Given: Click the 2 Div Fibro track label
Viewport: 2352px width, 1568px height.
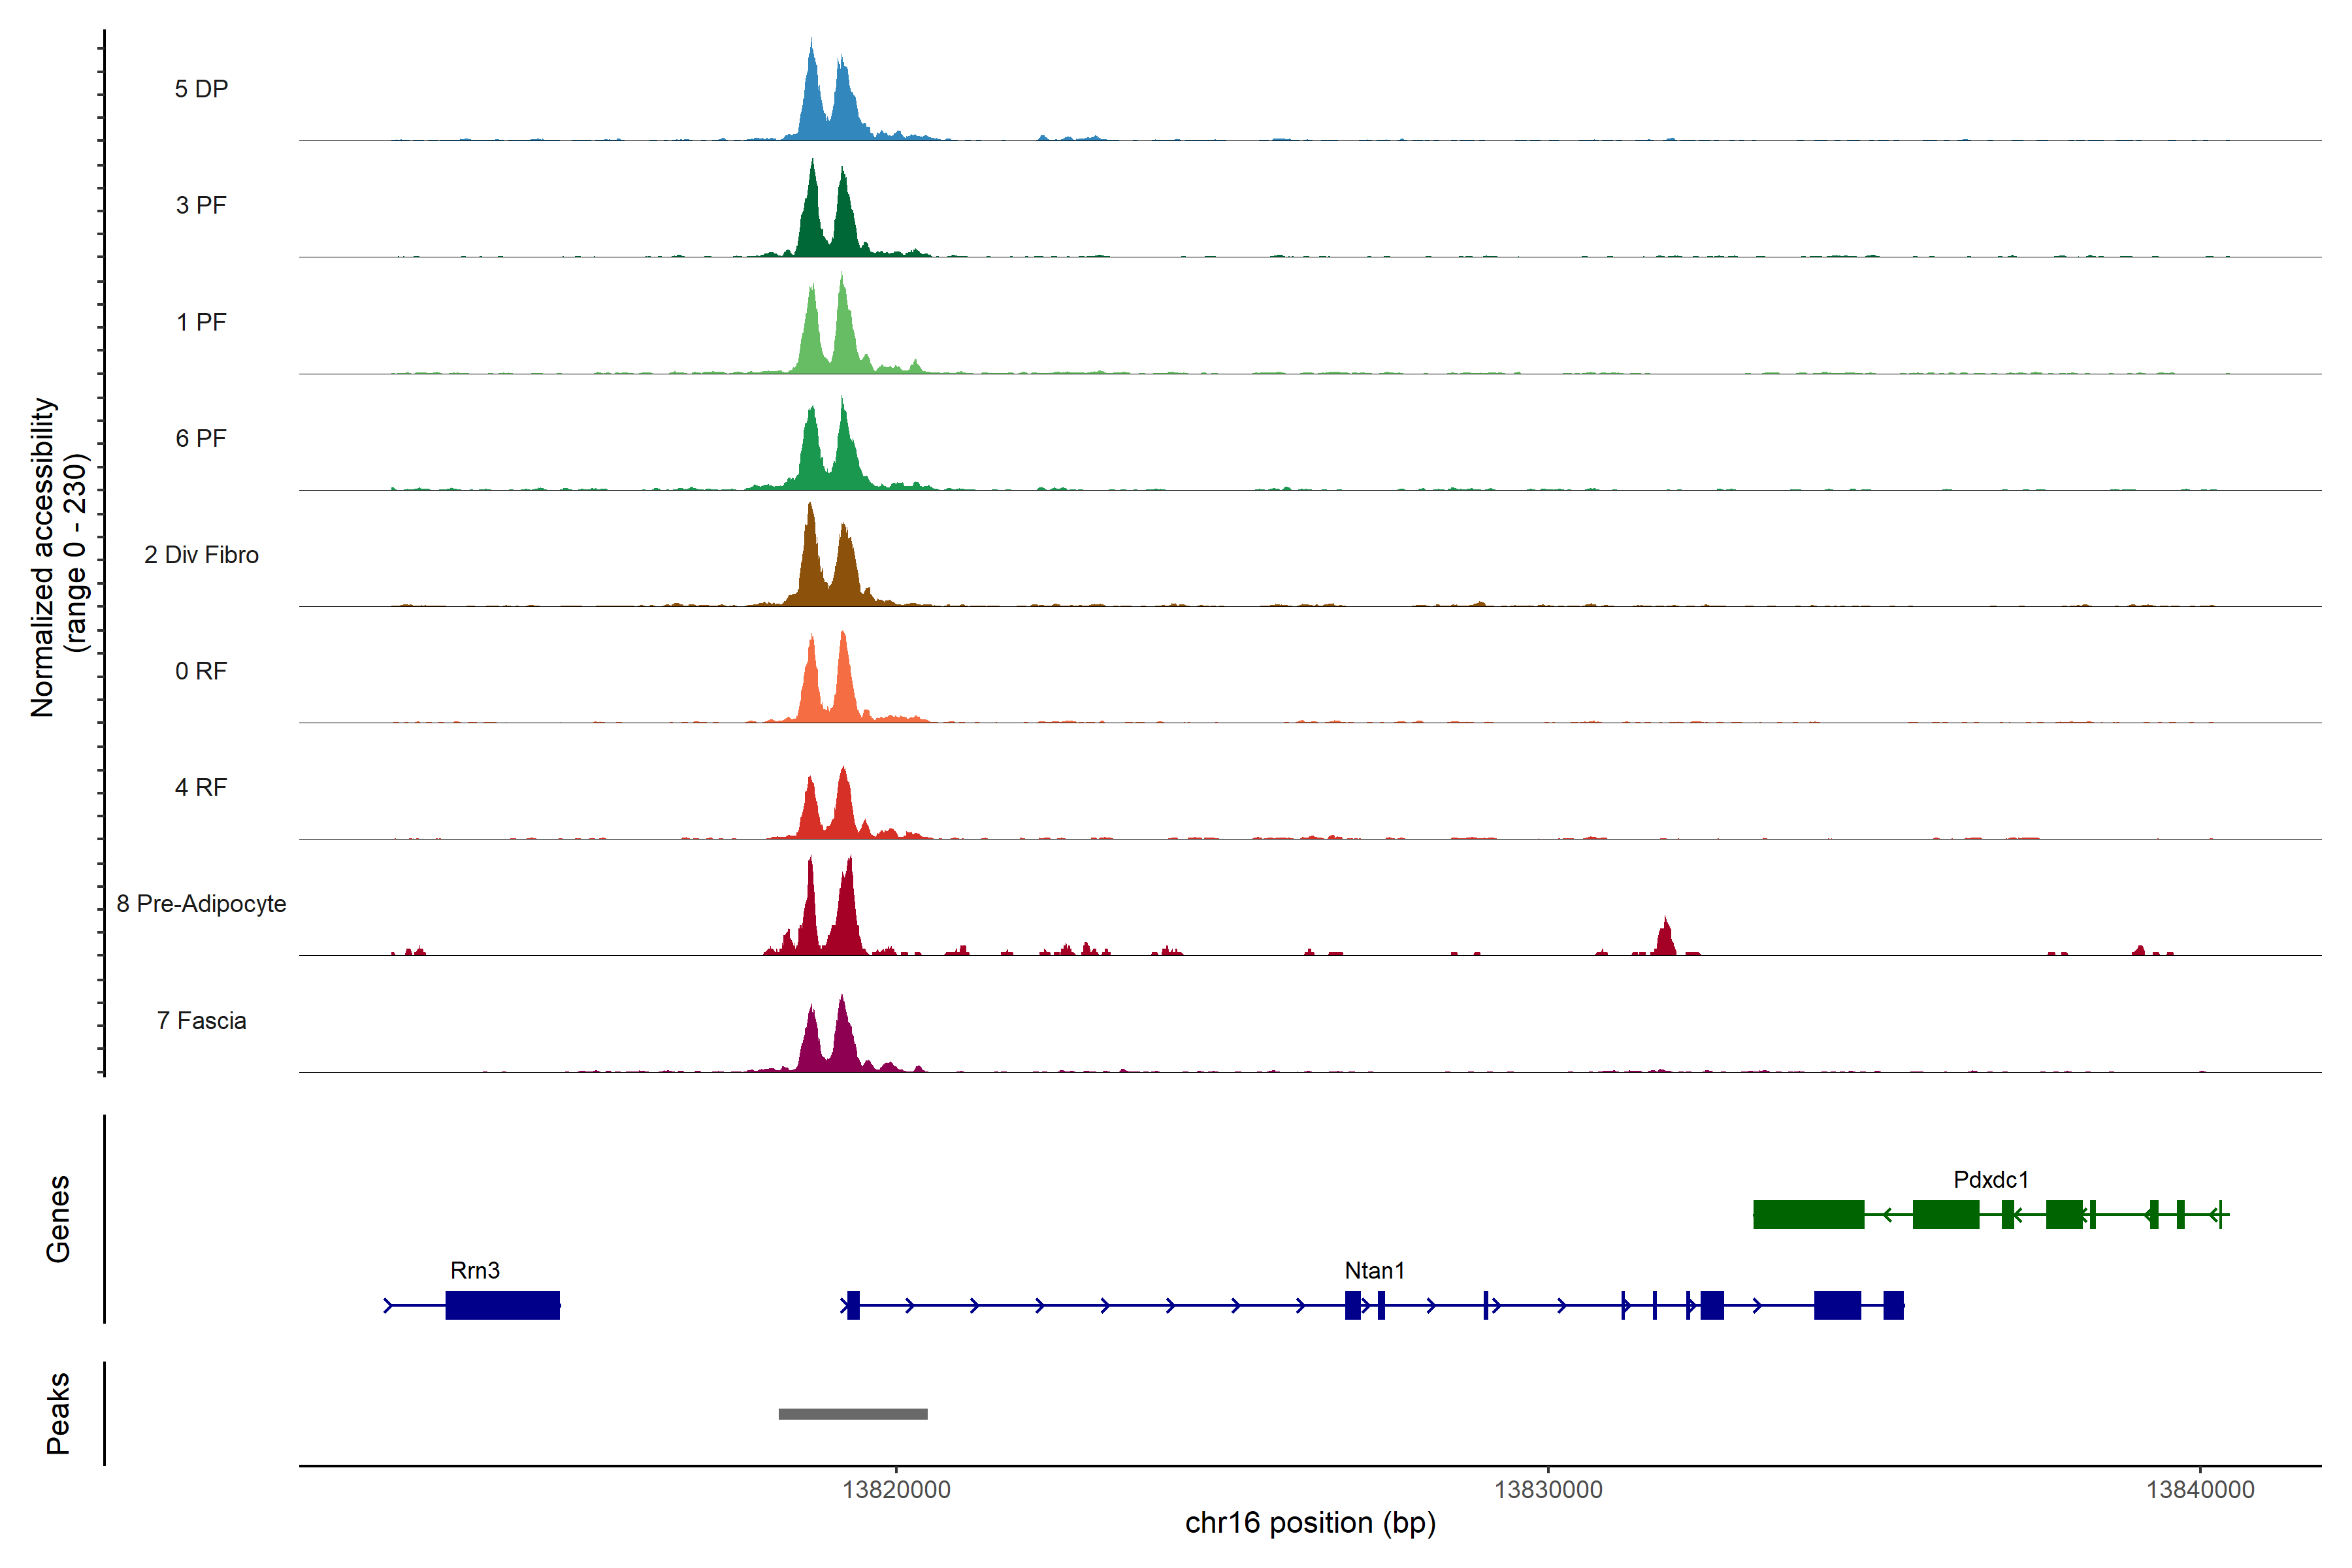Looking at the screenshot, I should [x=201, y=554].
